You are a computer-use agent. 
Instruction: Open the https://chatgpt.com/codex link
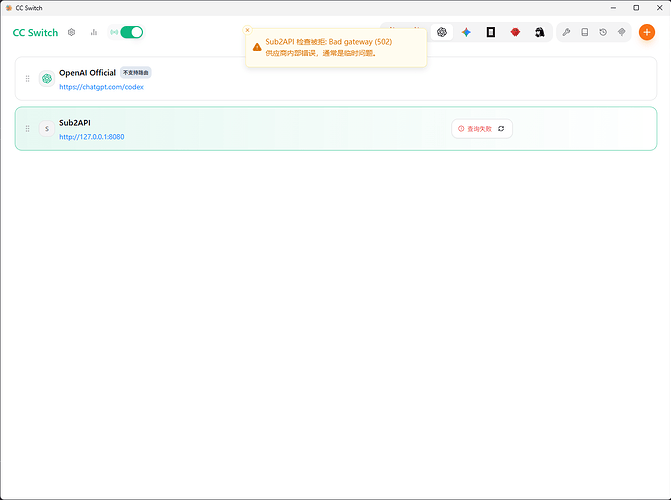101,87
